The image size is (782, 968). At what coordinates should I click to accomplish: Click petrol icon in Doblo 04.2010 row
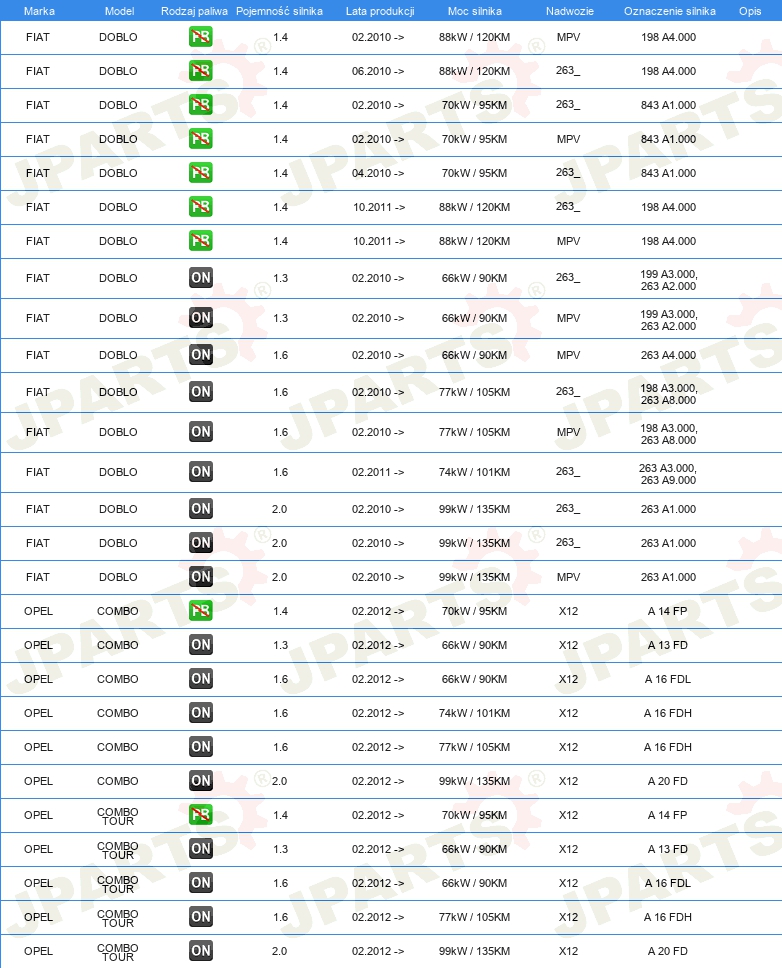201,172
